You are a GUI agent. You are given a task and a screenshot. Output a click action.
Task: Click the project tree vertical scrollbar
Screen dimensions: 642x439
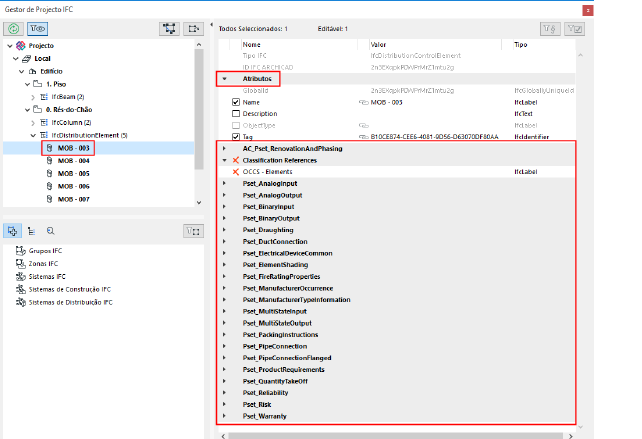[199, 109]
